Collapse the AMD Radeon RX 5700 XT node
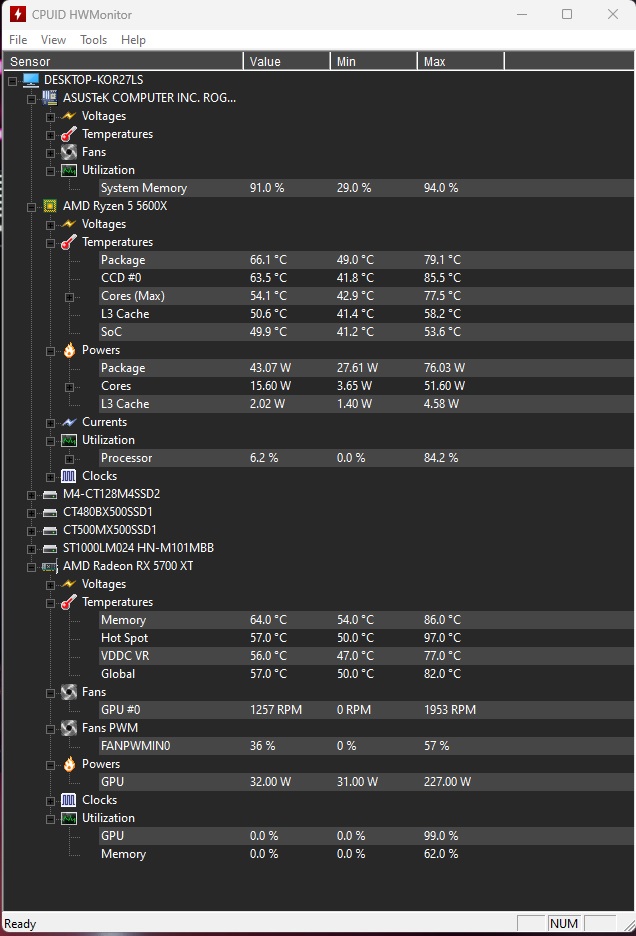Screen dimensions: 636x936 click(x=32, y=567)
